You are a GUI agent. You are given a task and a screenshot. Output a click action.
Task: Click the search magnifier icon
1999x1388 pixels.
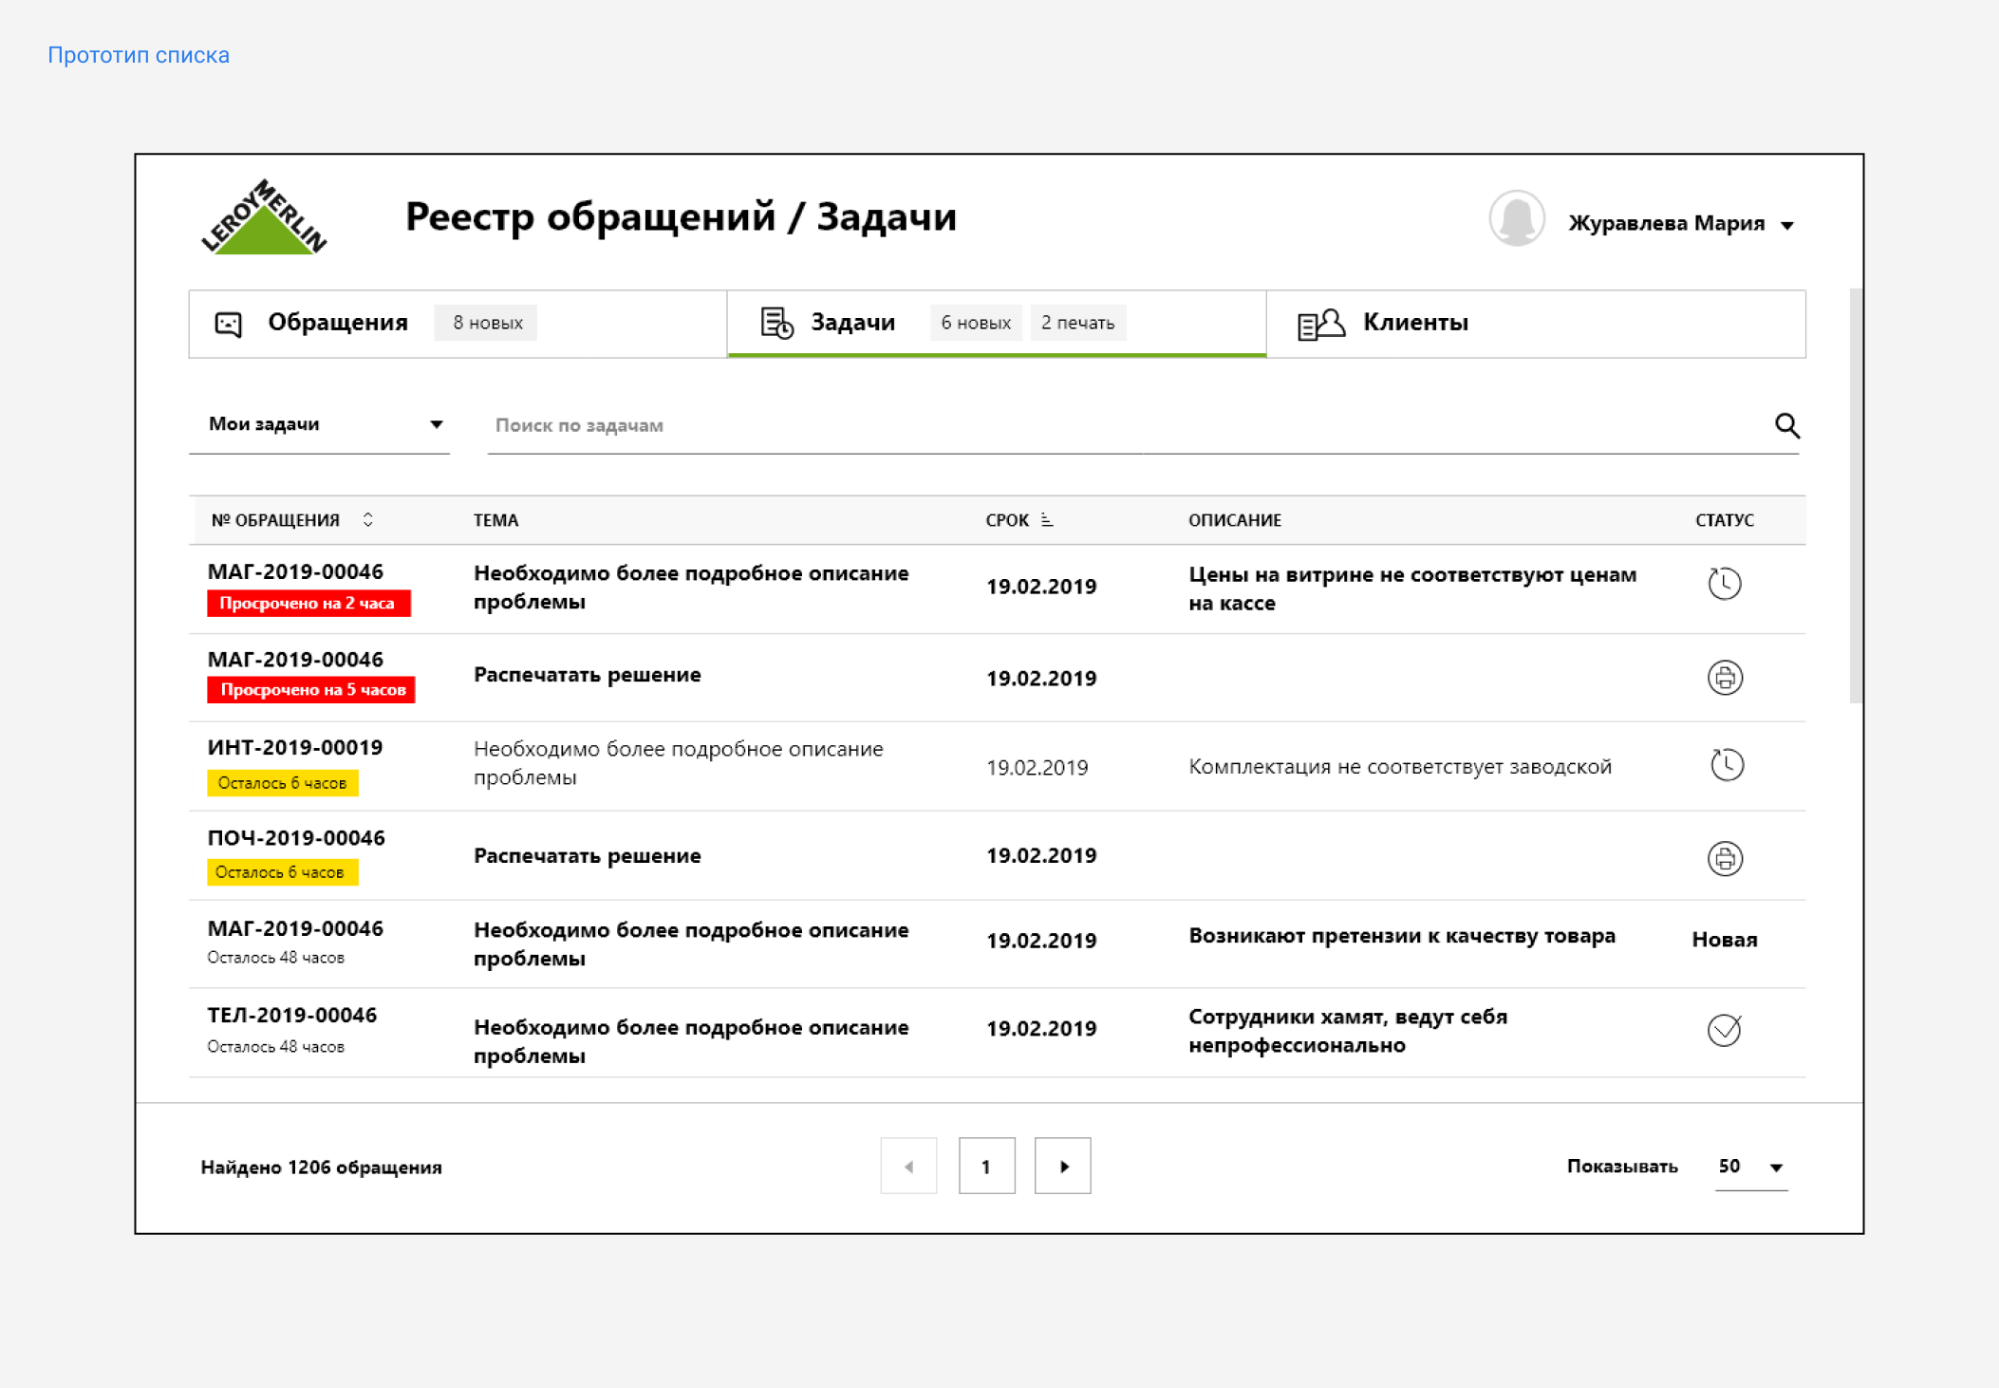1788,425
